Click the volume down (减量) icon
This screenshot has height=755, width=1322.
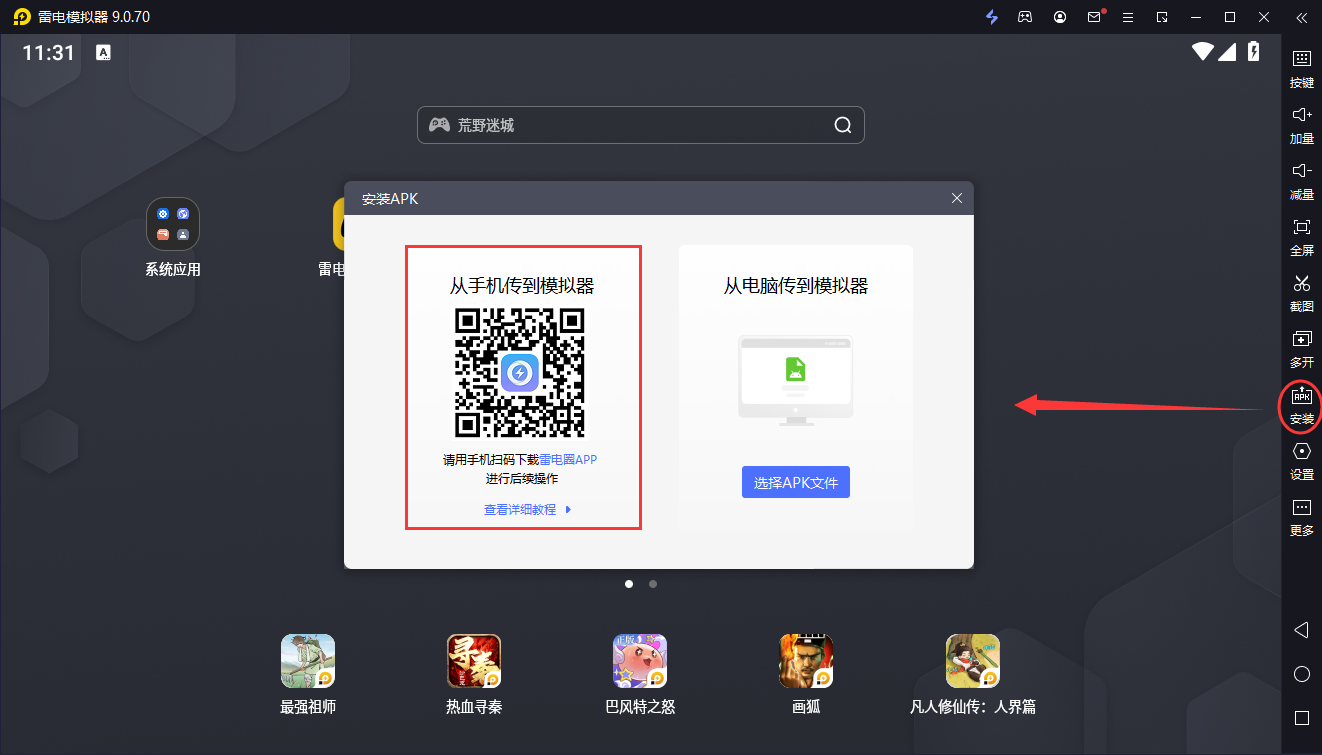1301,171
